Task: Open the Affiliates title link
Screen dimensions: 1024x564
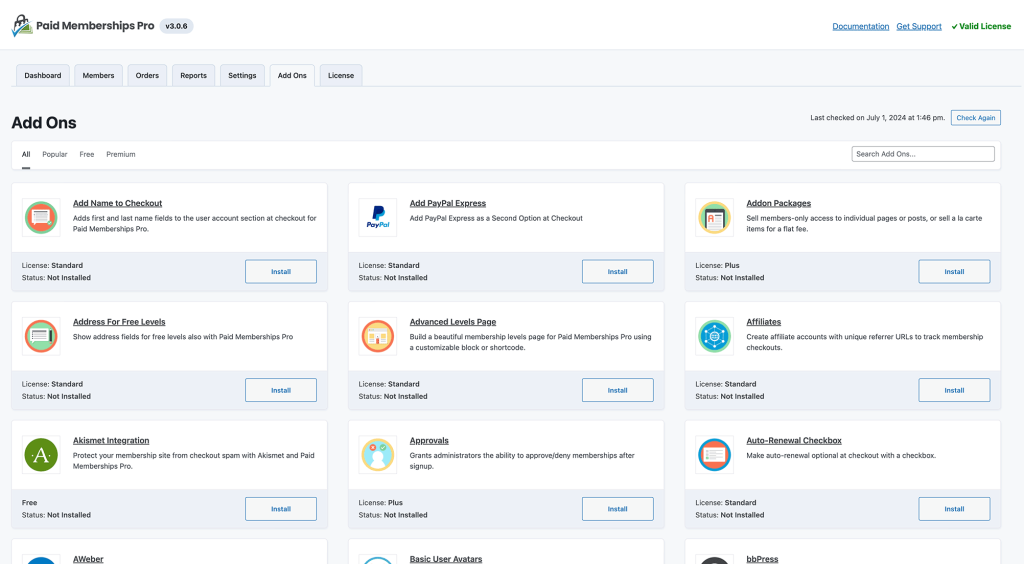Action: (x=763, y=322)
